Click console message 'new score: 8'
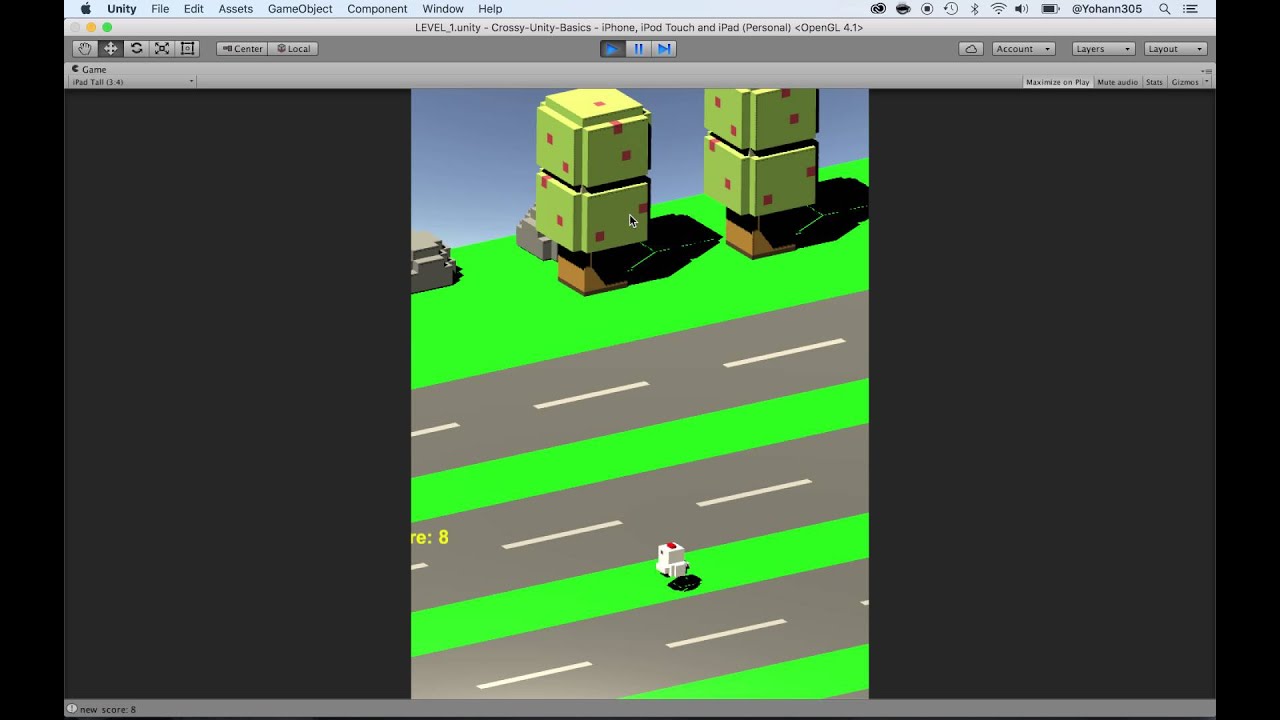 pos(108,709)
